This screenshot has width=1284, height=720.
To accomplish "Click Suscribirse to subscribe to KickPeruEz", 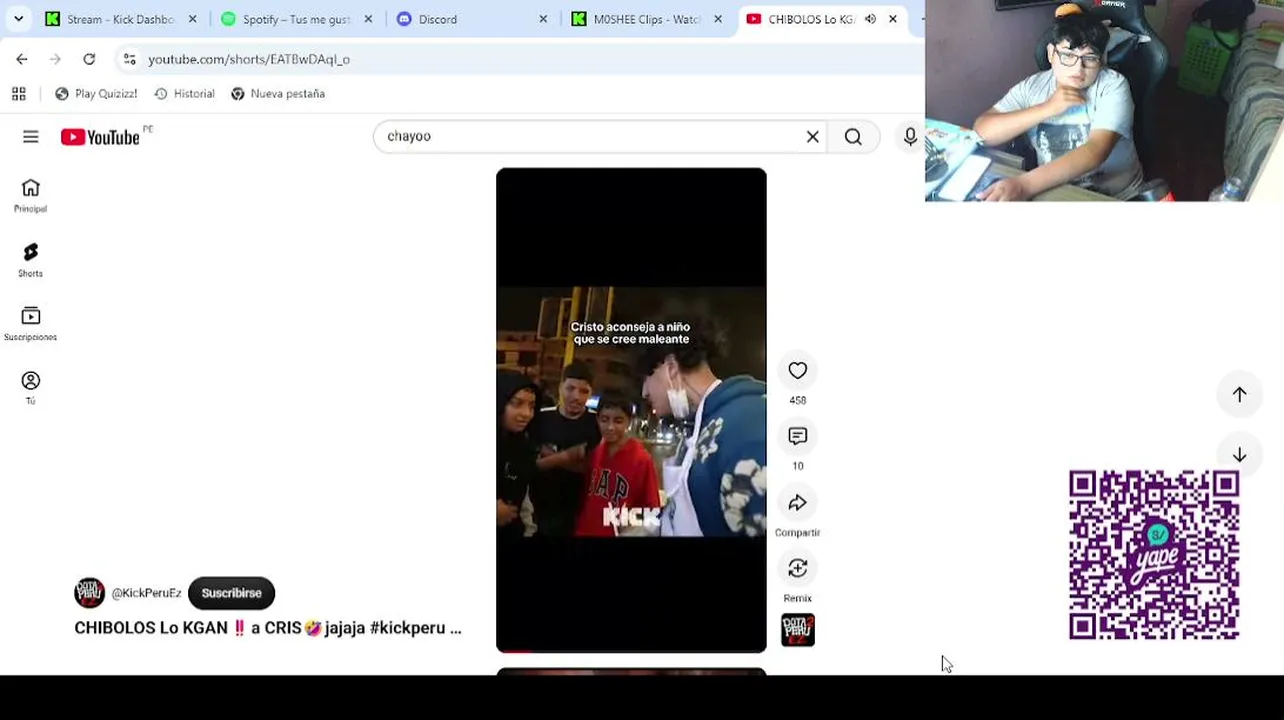I will click(x=231, y=593).
